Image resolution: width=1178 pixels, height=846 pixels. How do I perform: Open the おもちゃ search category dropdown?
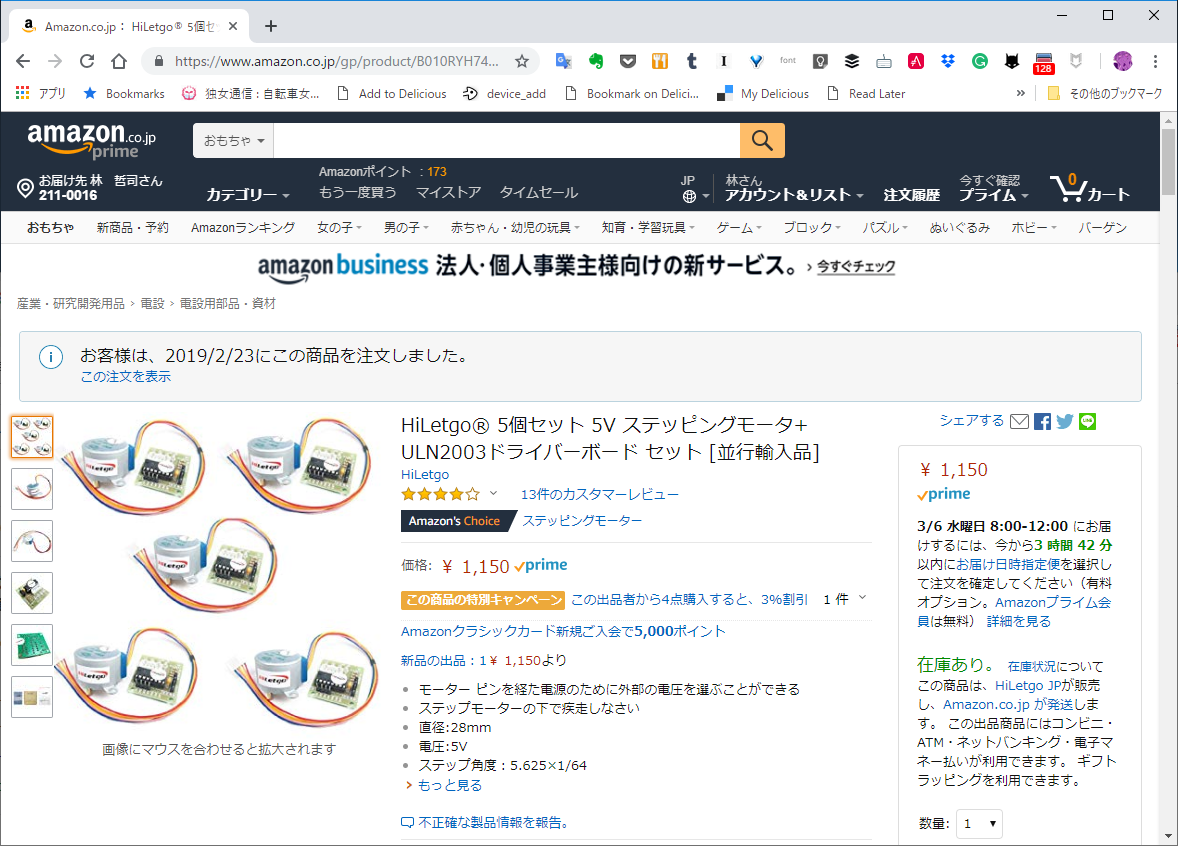click(x=234, y=140)
